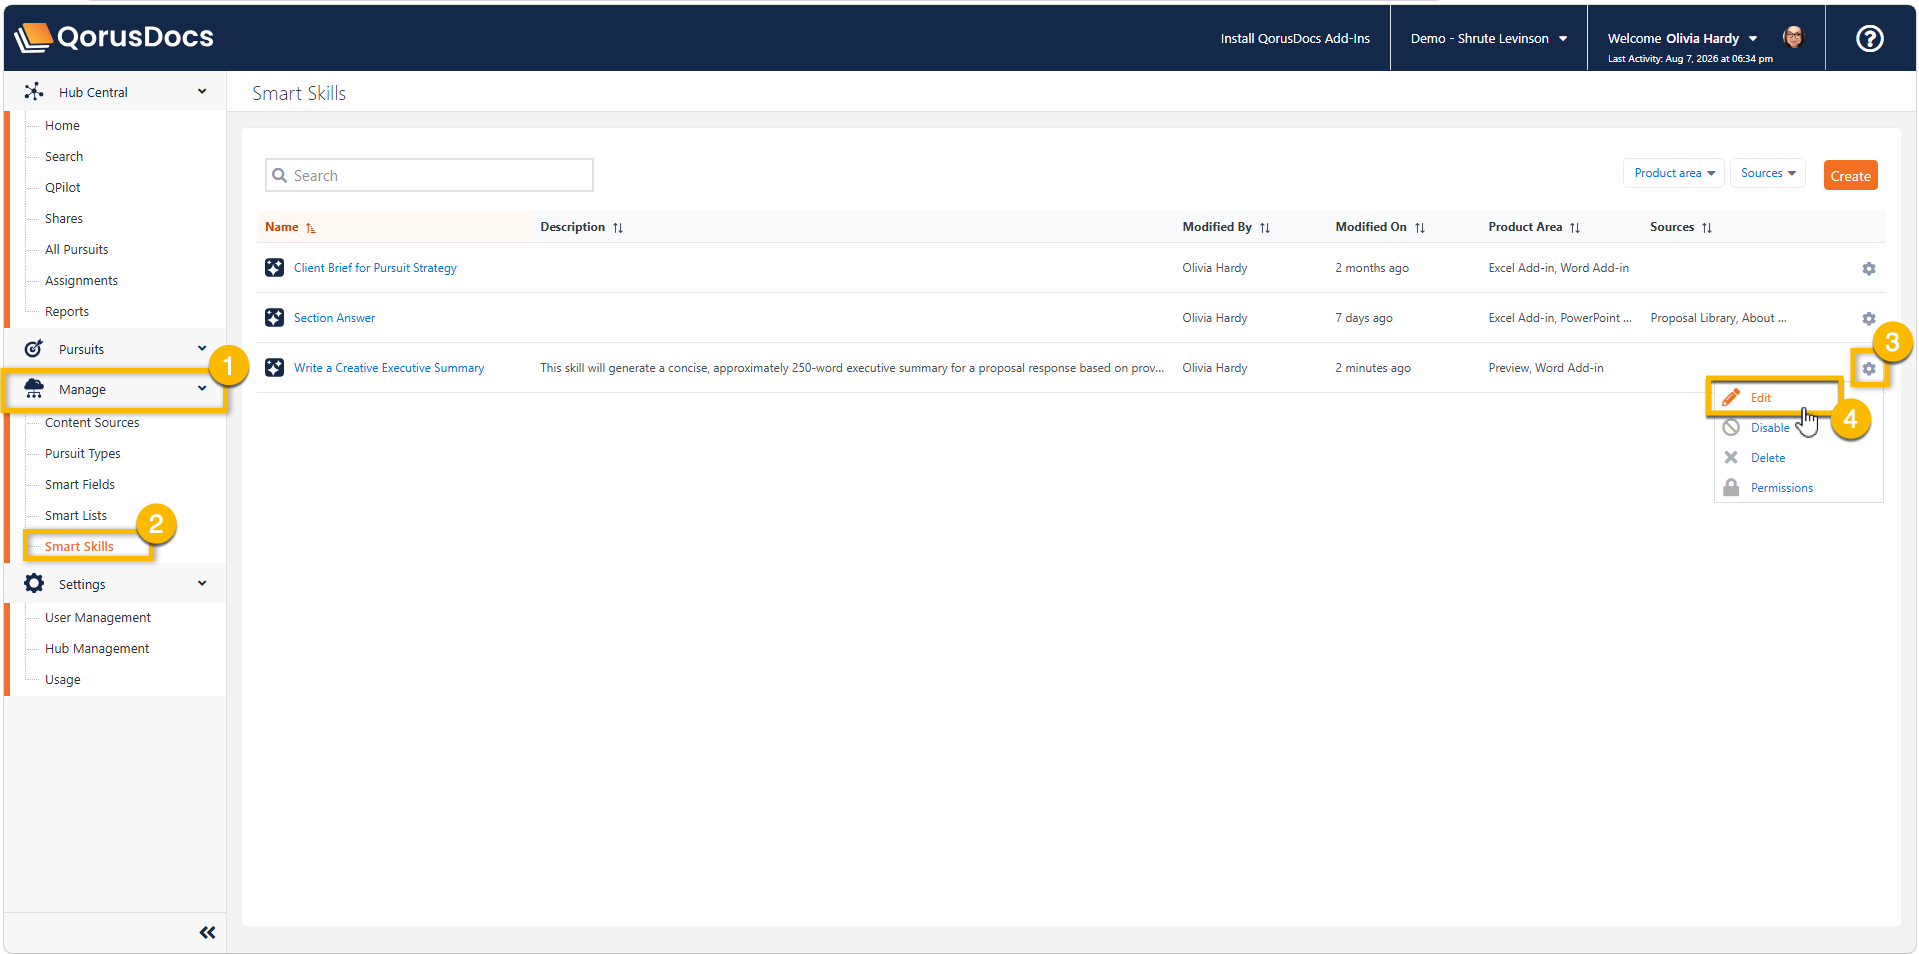This screenshot has height=954, width=1919.
Task: Open the help question mark icon
Action: point(1869,38)
